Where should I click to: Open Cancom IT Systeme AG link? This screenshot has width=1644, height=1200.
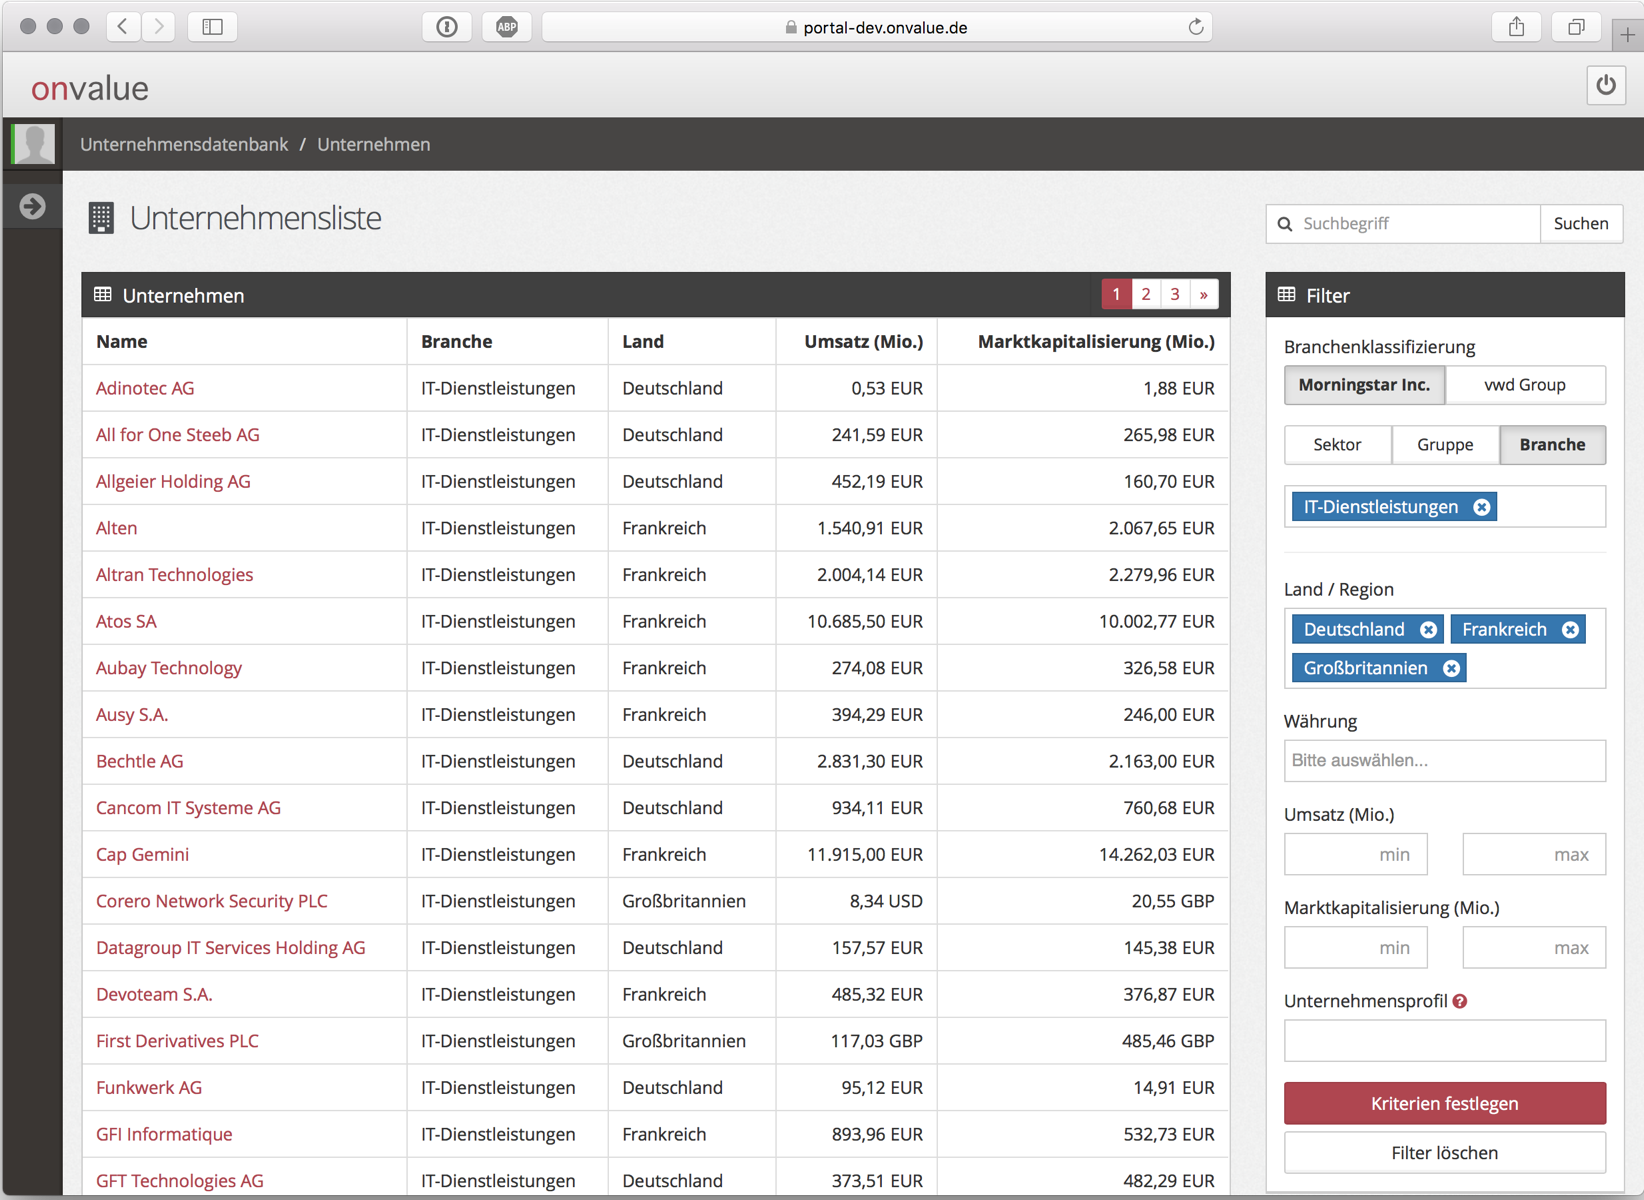coord(188,808)
